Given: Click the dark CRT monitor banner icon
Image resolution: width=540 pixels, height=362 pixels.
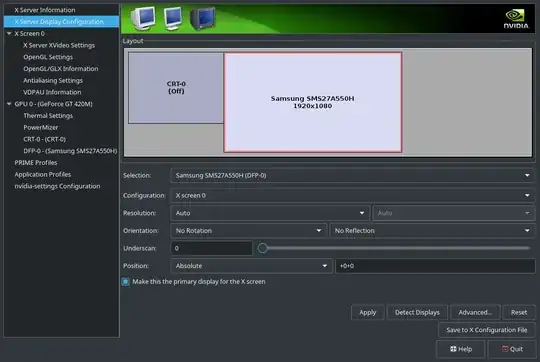Looking at the screenshot, I should [x=202, y=18].
